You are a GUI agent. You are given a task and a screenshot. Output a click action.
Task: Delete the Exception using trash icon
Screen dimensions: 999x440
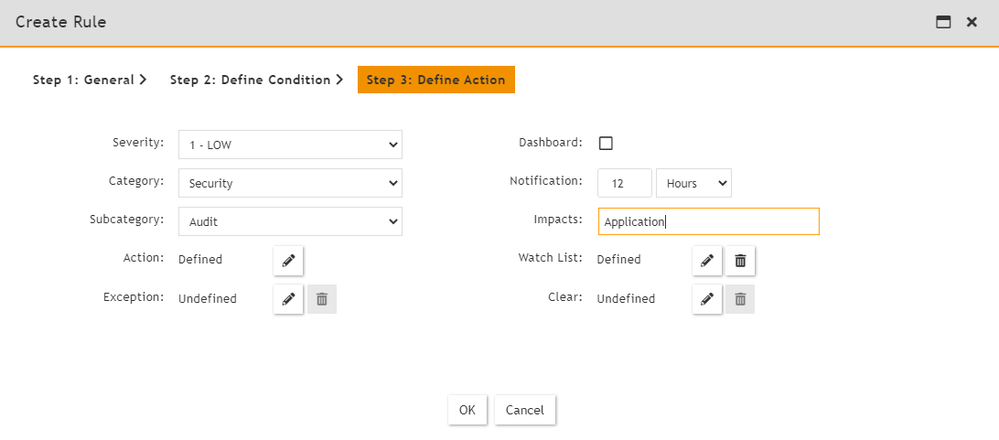click(322, 299)
